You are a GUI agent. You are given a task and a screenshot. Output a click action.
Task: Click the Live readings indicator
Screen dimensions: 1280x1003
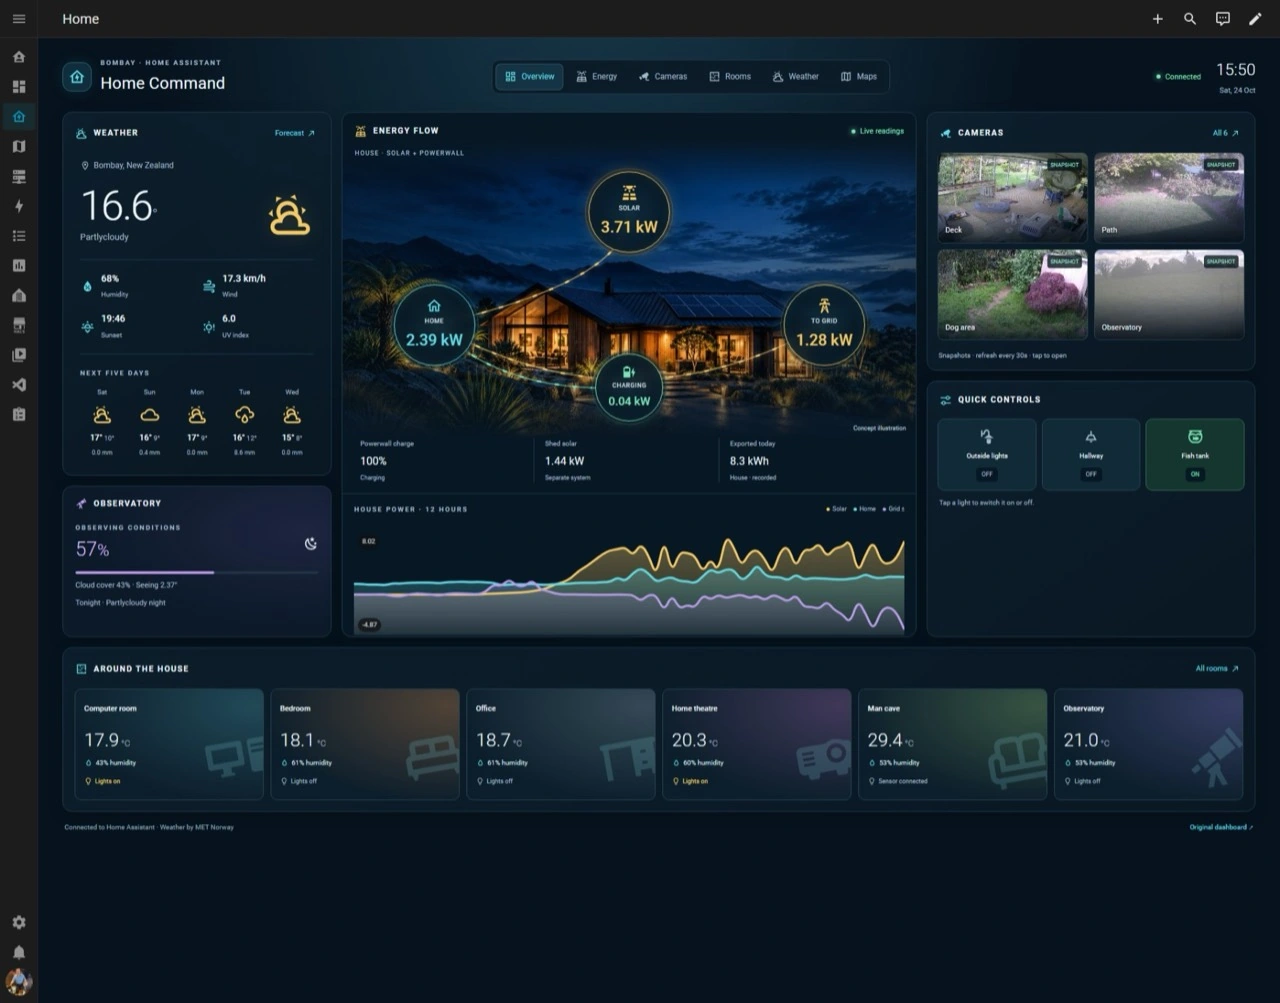point(877,131)
